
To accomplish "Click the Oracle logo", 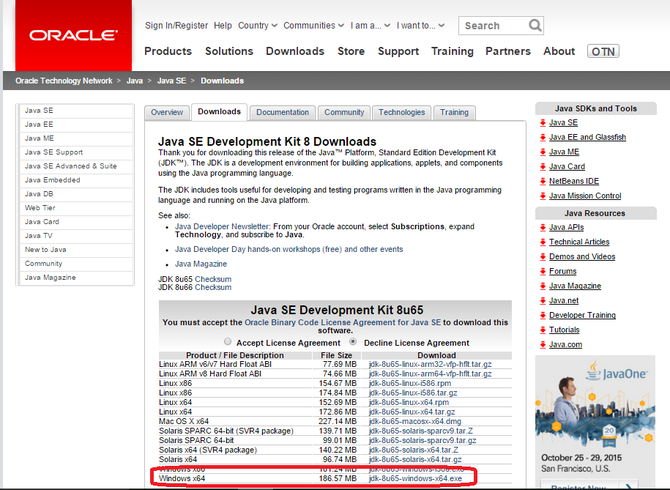I will pyautogui.click(x=73, y=35).
